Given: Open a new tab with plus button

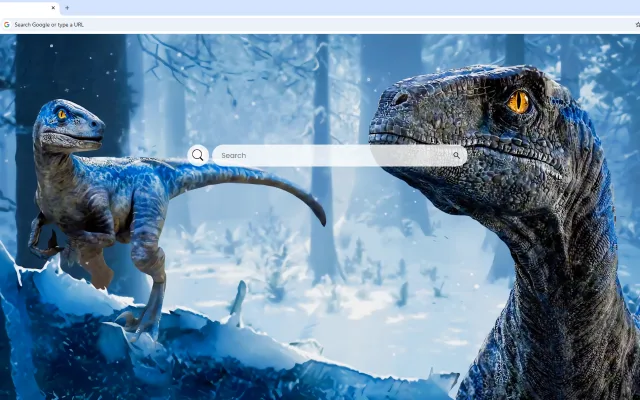Looking at the screenshot, I should pyautogui.click(x=67, y=8).
